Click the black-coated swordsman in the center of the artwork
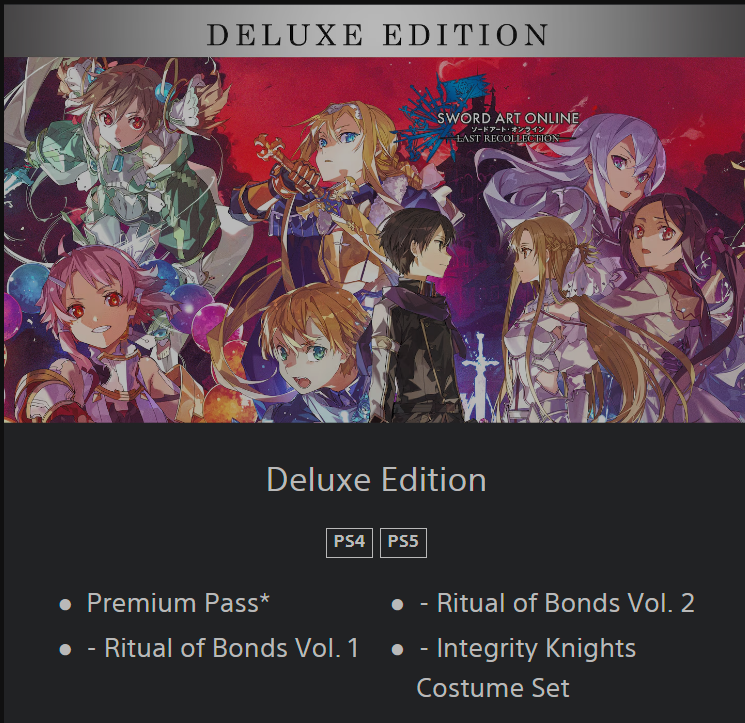Viewport: 745px width, 723px height. (414, 316)
